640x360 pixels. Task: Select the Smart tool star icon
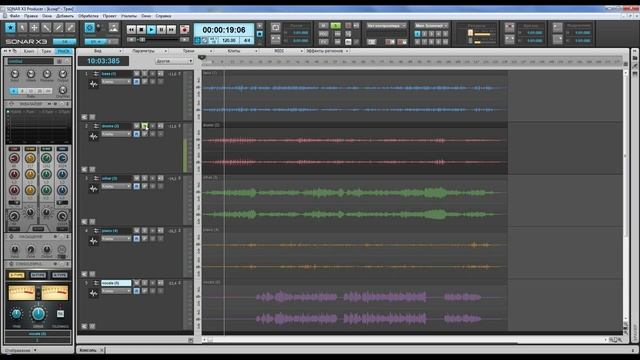coord(10,28)
